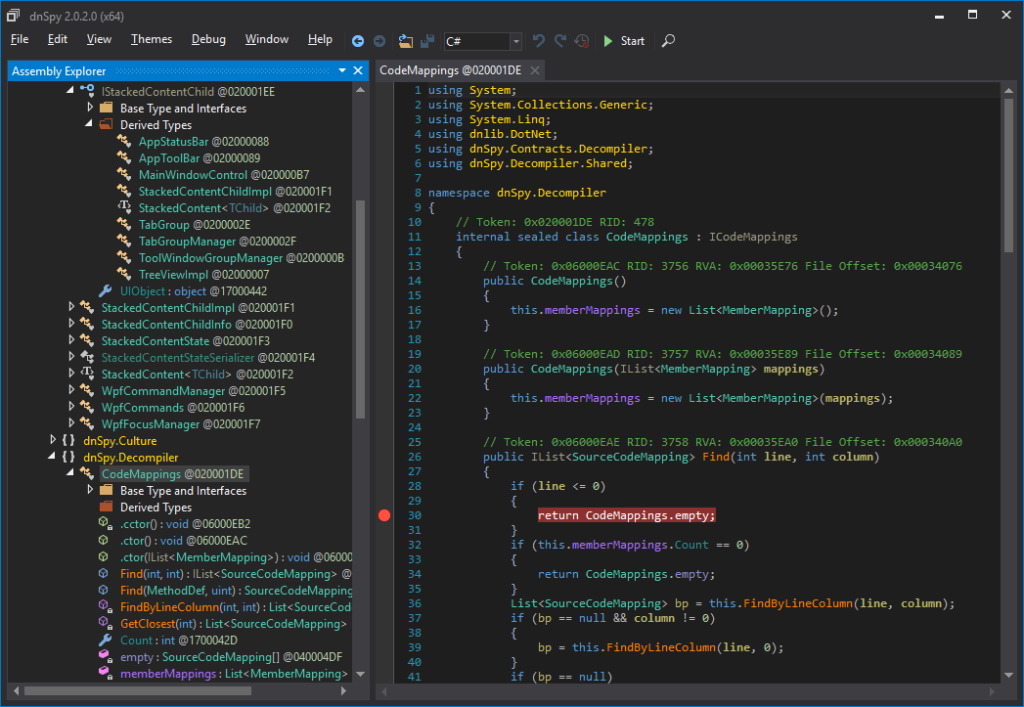Click the Undo toolbar icon

tap(539, 41)
